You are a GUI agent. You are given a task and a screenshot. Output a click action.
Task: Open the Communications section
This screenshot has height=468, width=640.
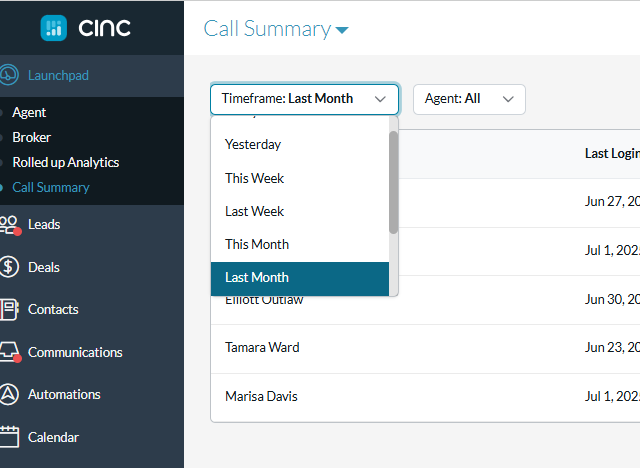[x=75, y=352]
